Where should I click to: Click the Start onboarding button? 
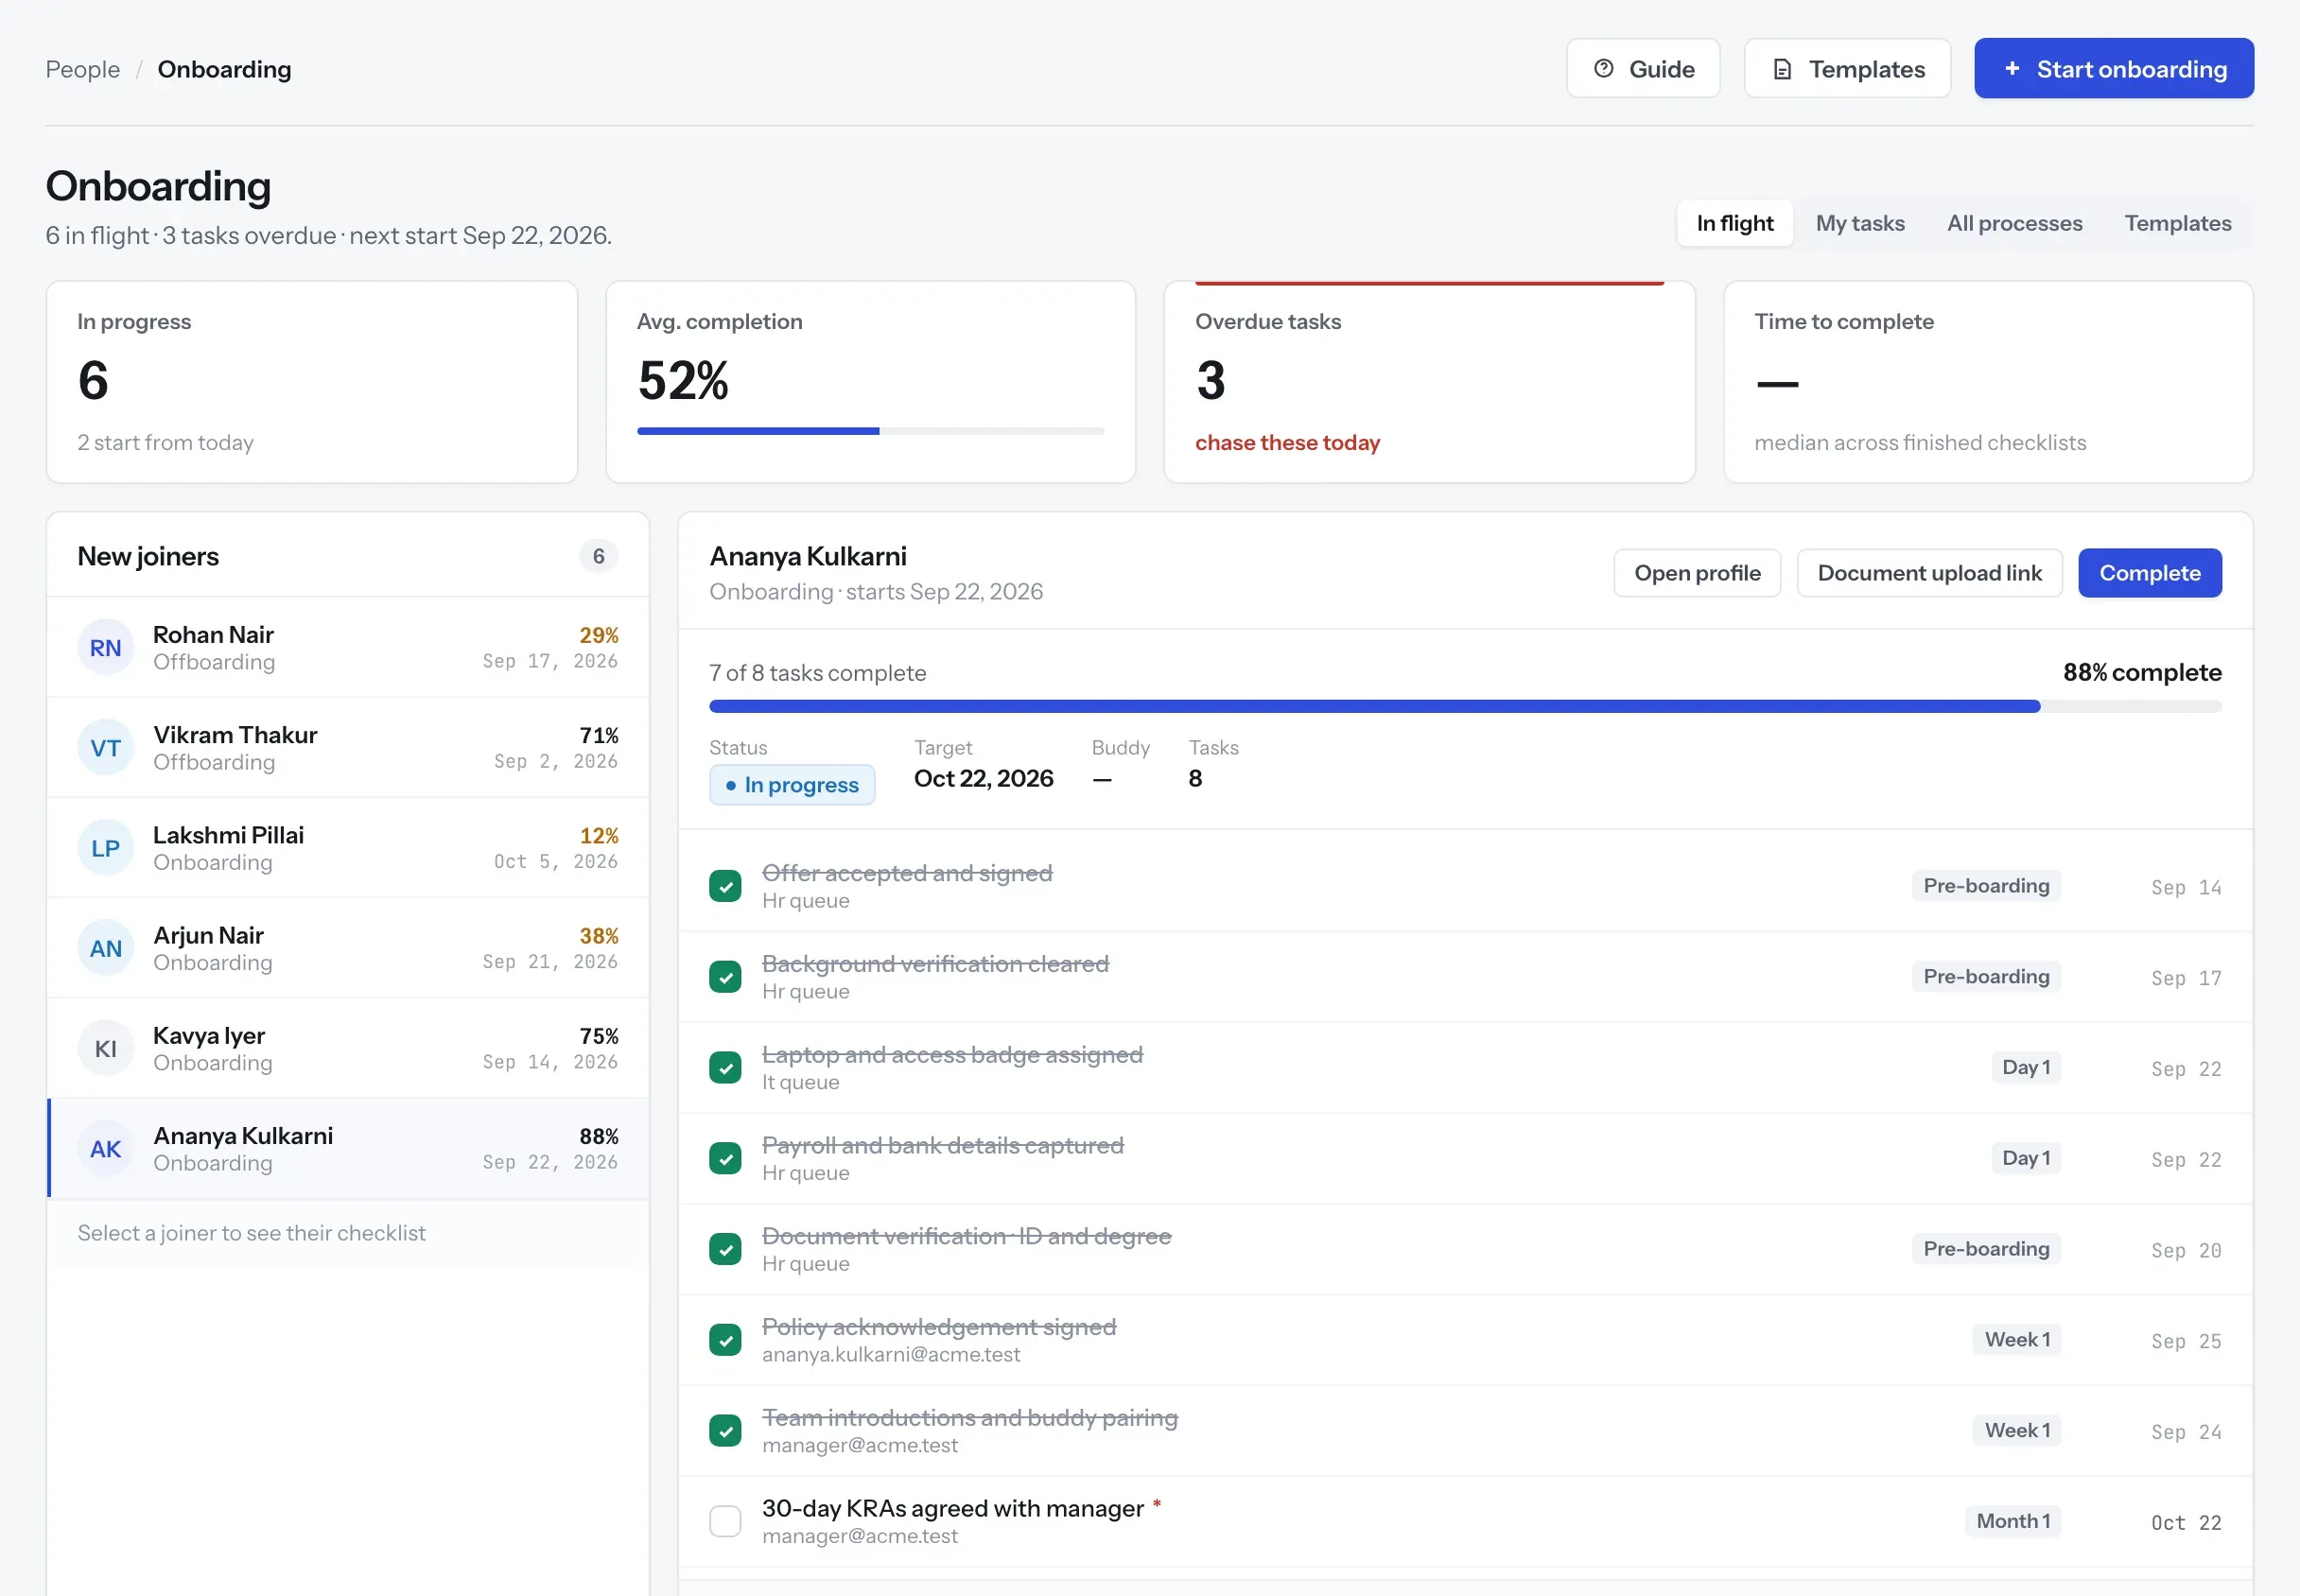[2113, 69]
